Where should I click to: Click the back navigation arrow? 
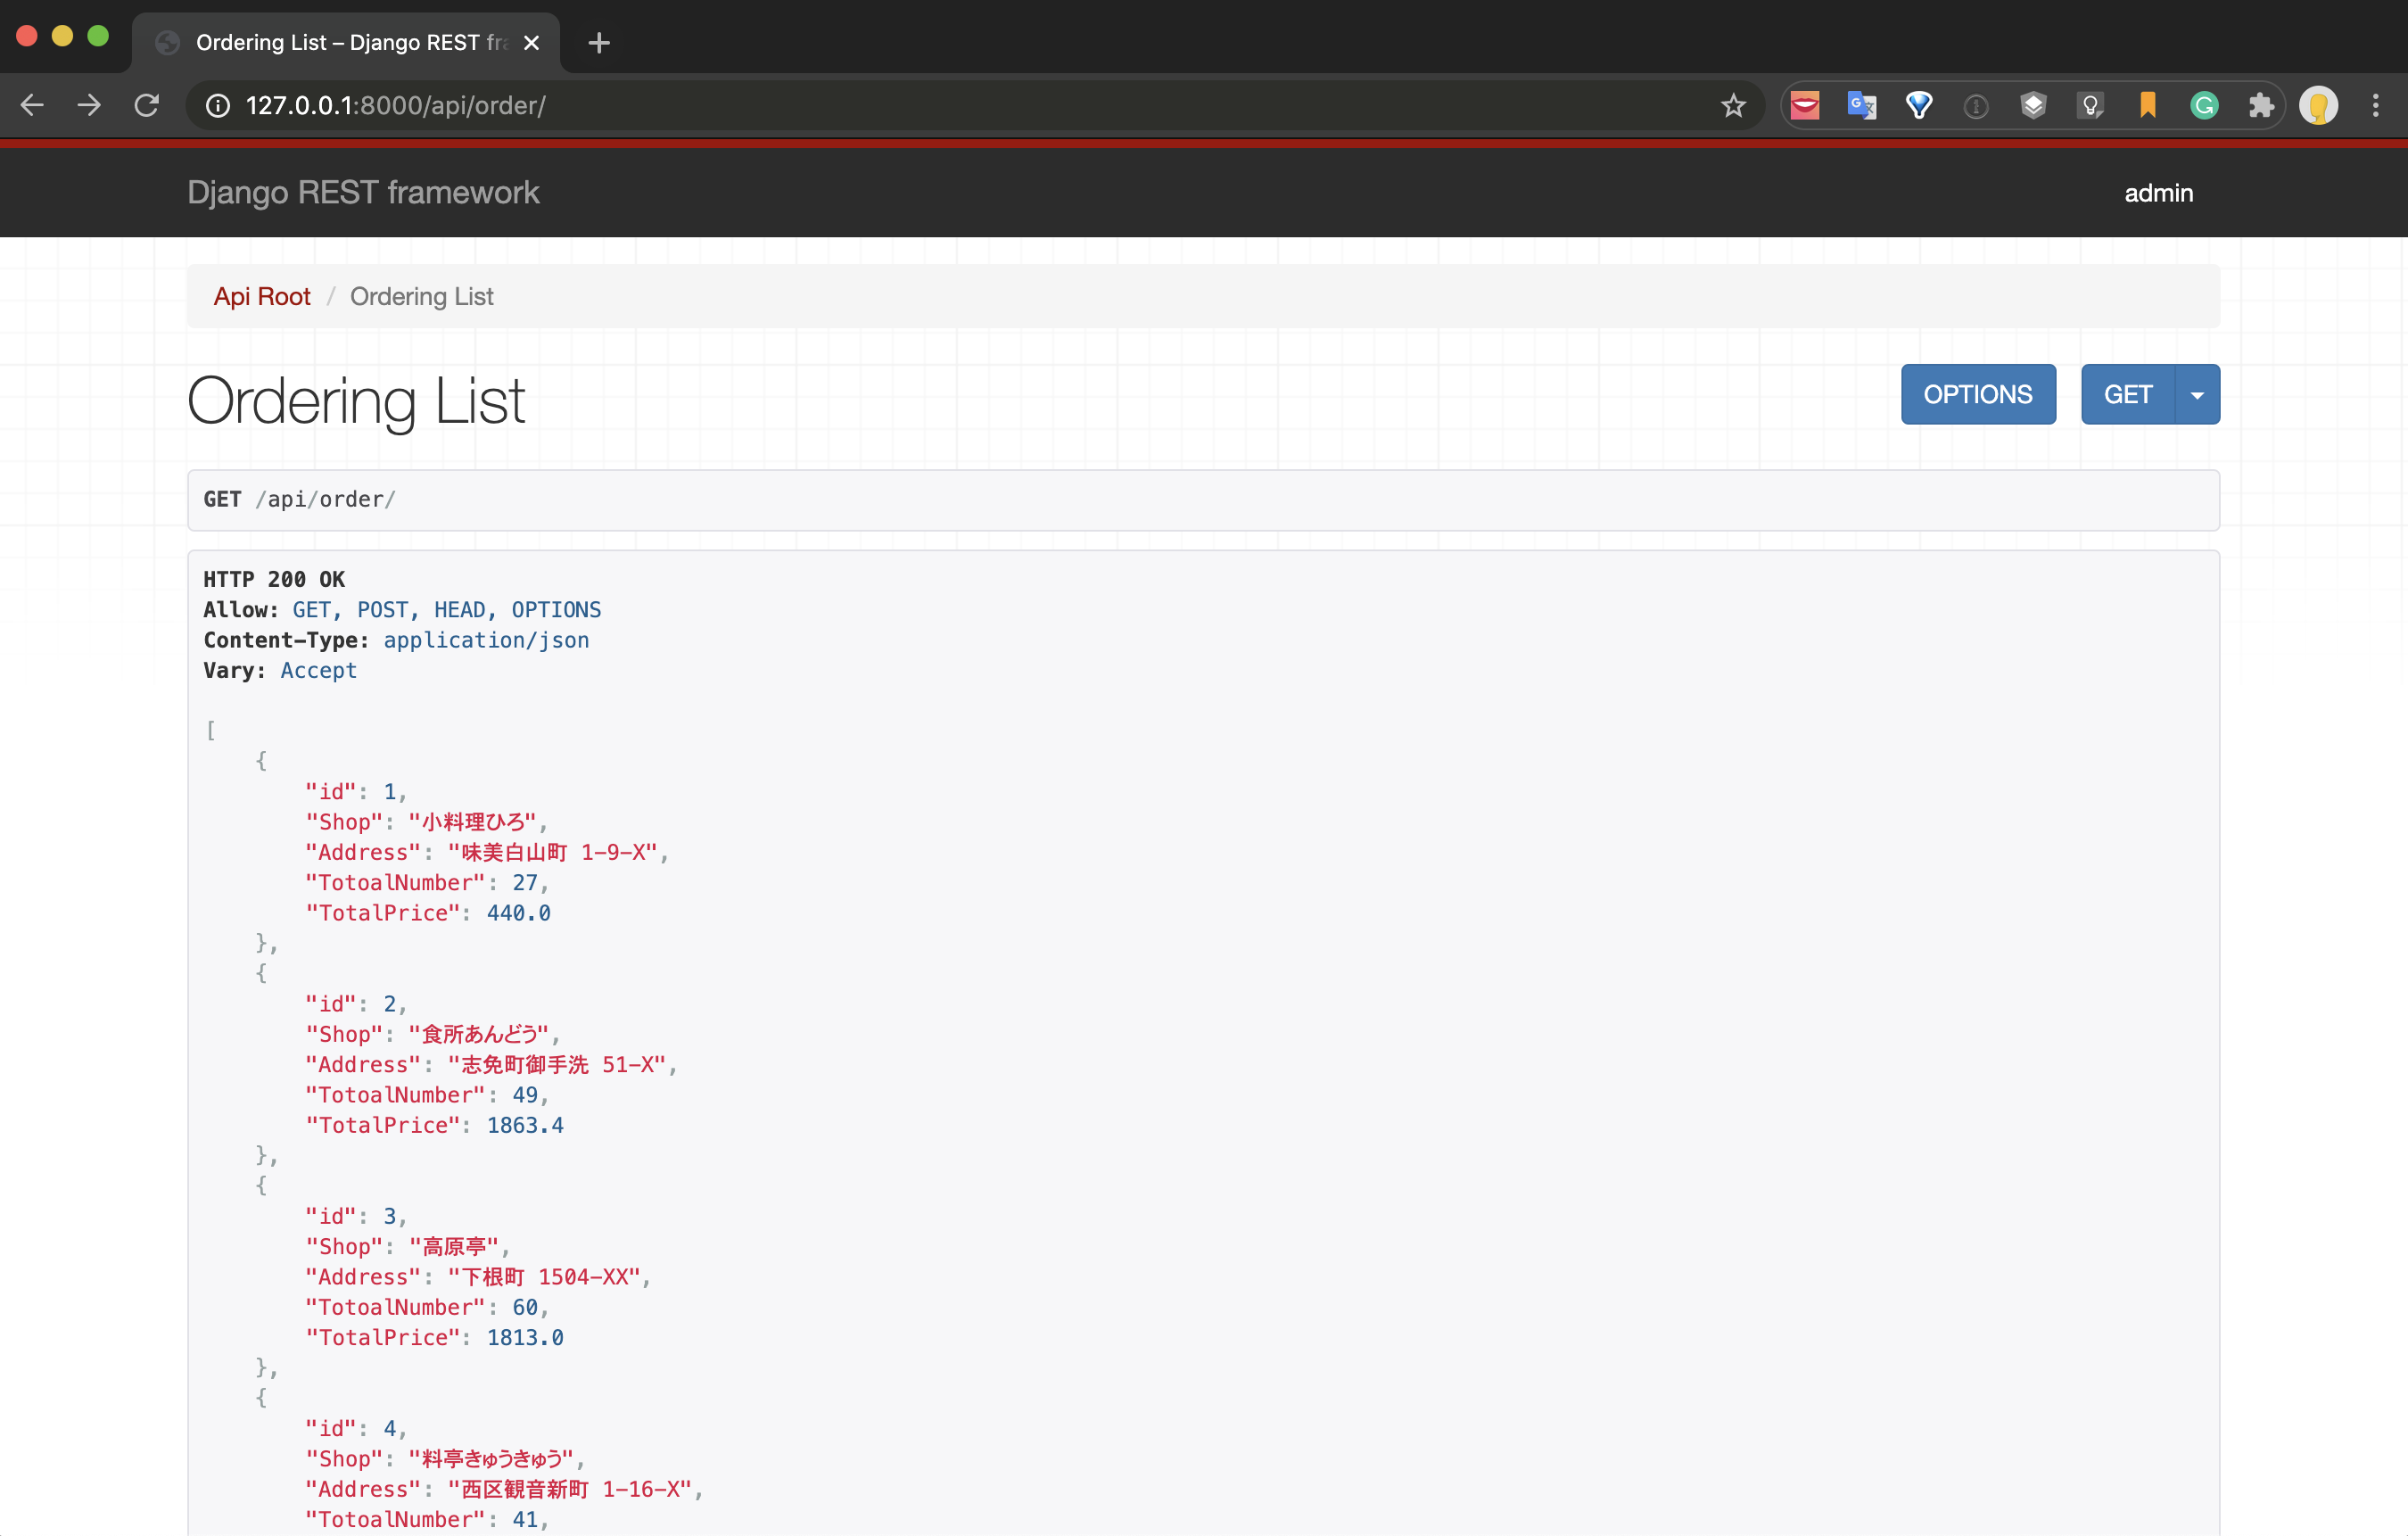[32, 105]
